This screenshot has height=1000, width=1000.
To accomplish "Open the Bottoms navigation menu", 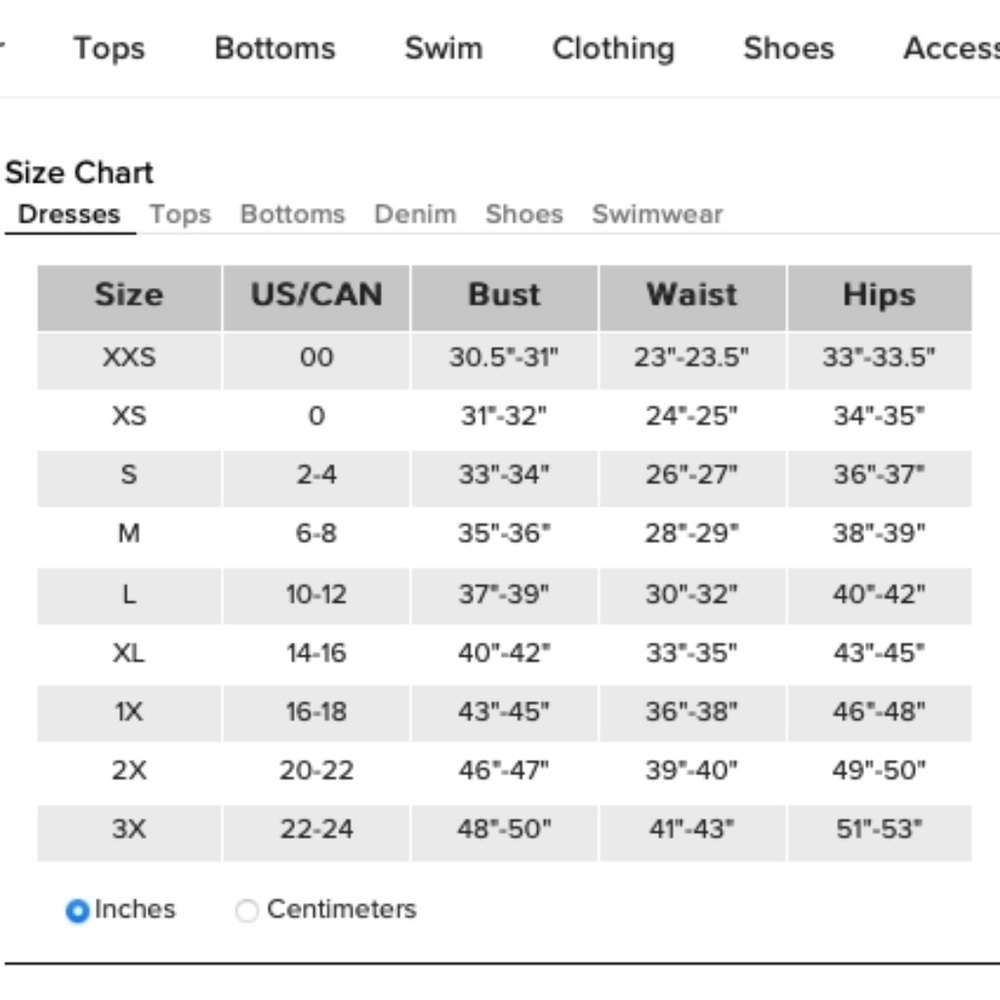I will (275, 48).
